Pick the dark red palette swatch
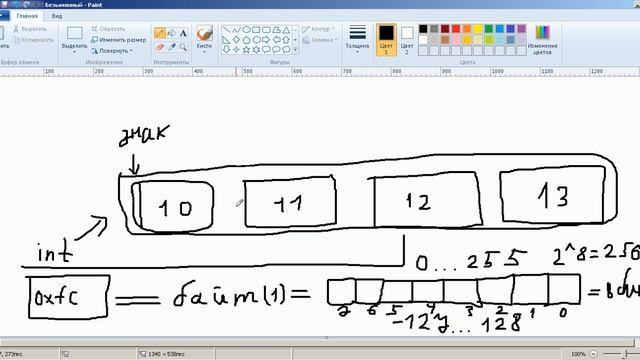This screenshot has width=640, height=360. click(445, 29)
